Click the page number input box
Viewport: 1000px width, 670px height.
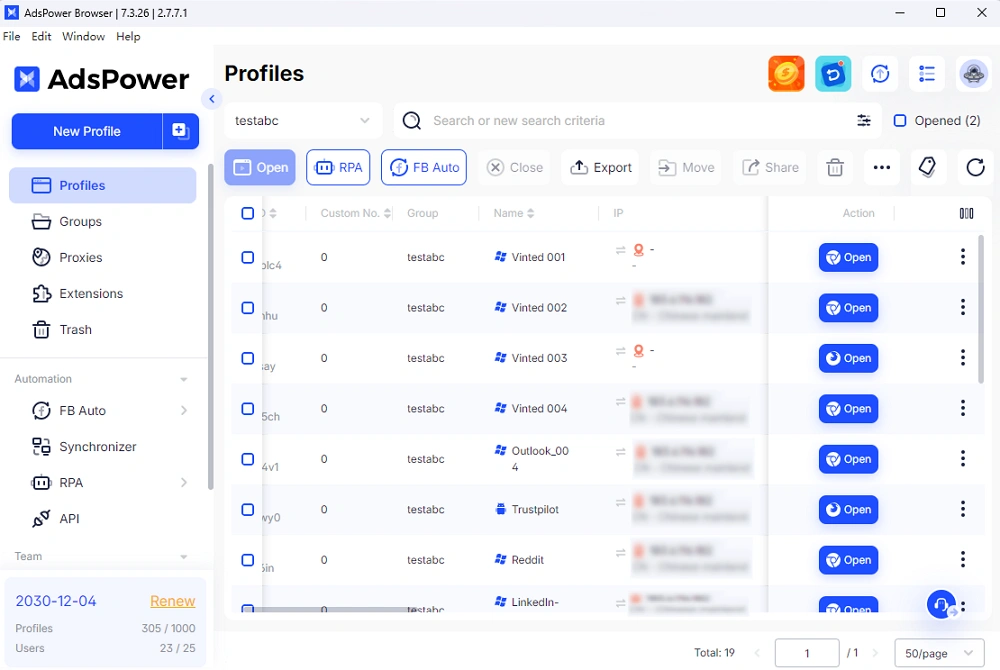807,653
